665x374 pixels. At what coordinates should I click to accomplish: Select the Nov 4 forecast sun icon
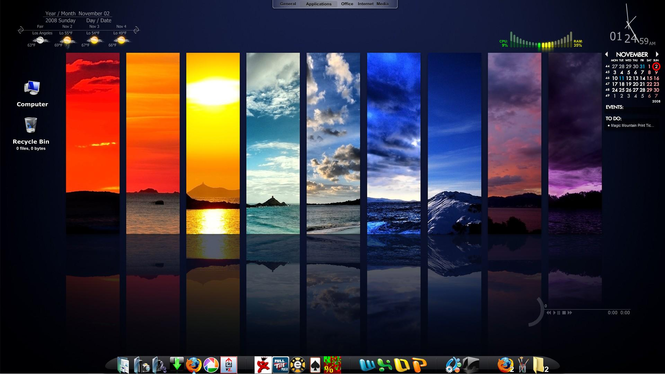tap(121, 40)
